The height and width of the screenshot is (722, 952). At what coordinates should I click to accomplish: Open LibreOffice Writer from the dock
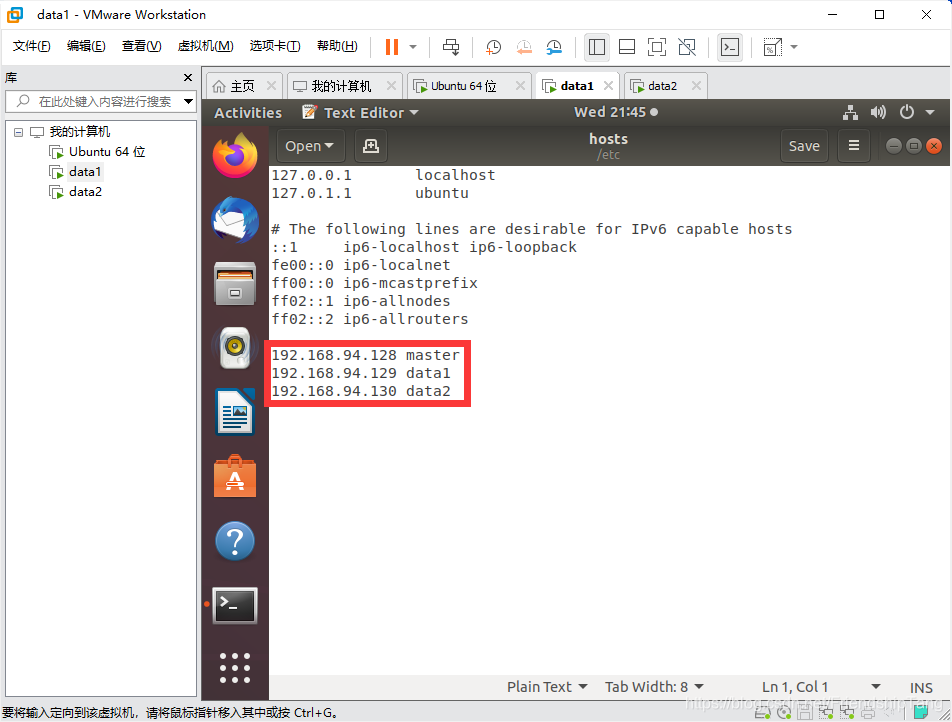[235, 412]
